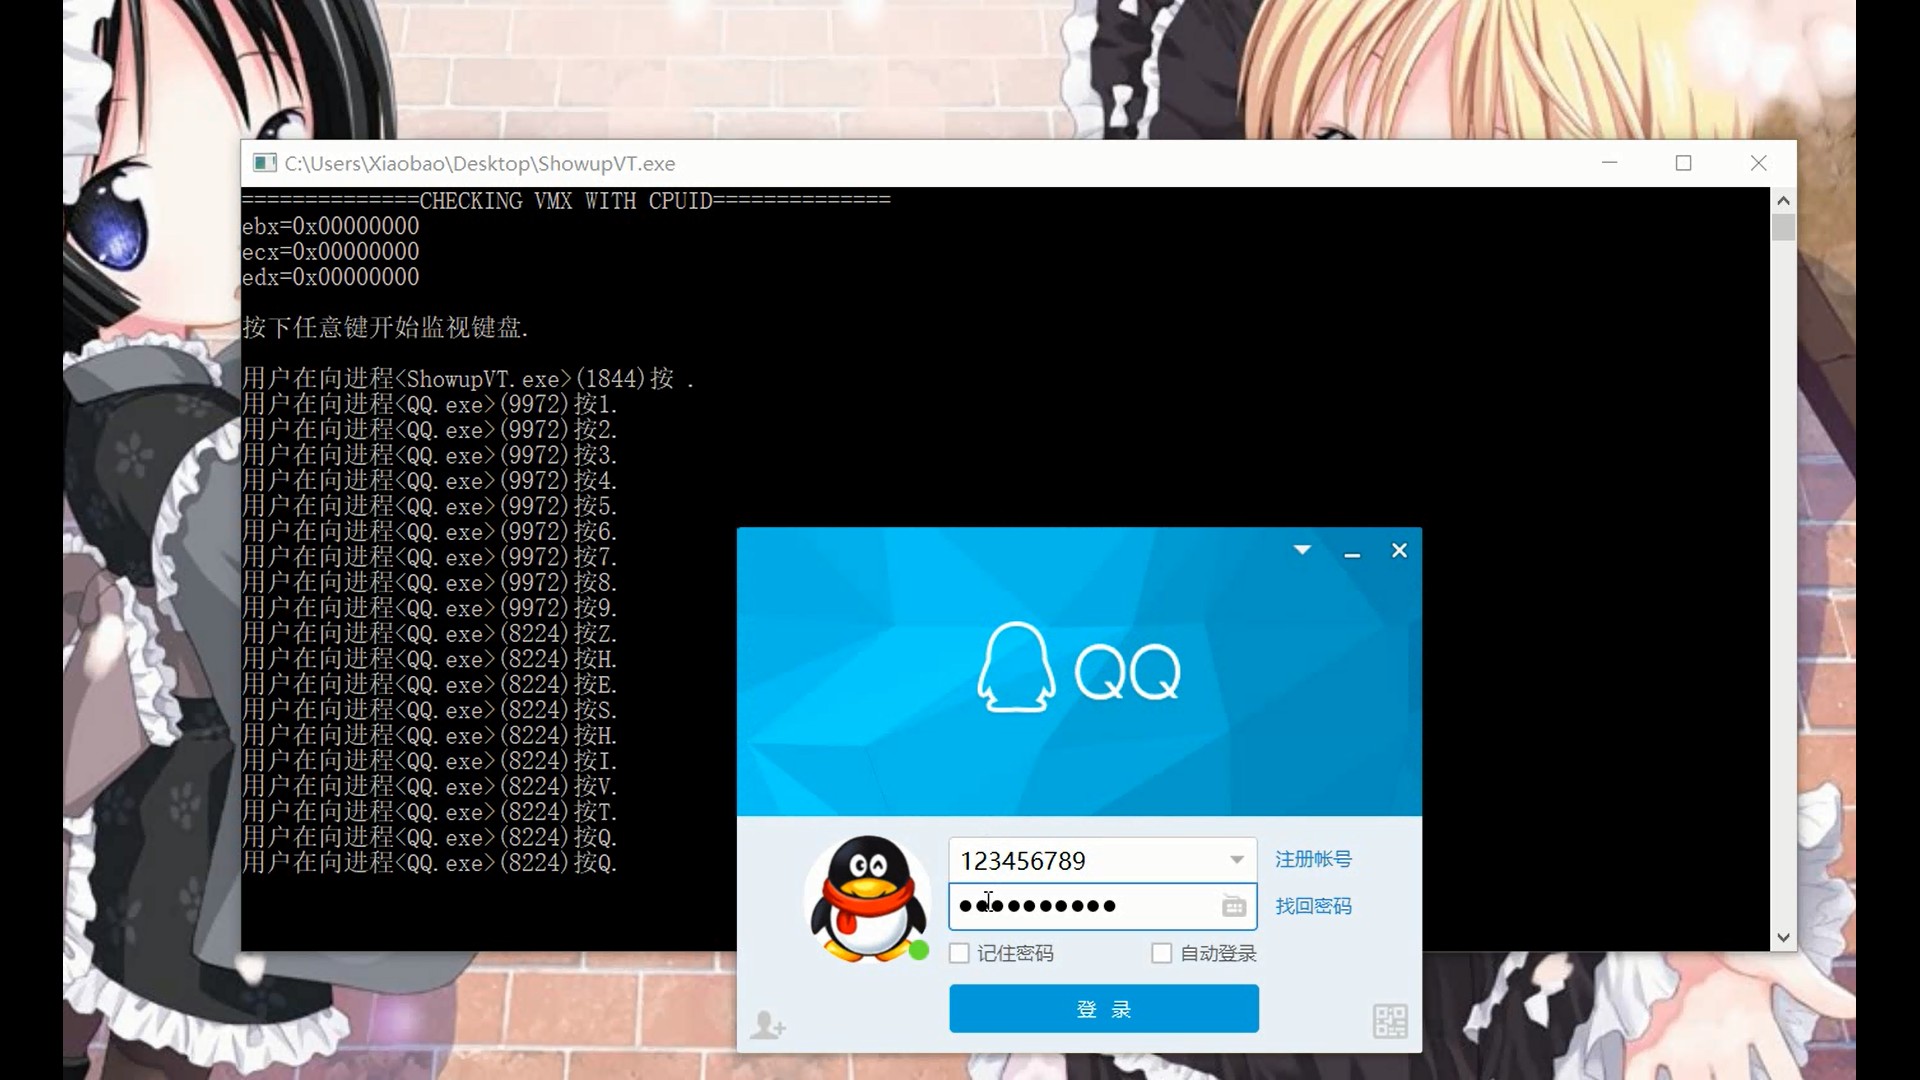This screenshot has height=1080, width=1920.
Task: Open the soft keyboard icon in password field
Action: 1234,906
